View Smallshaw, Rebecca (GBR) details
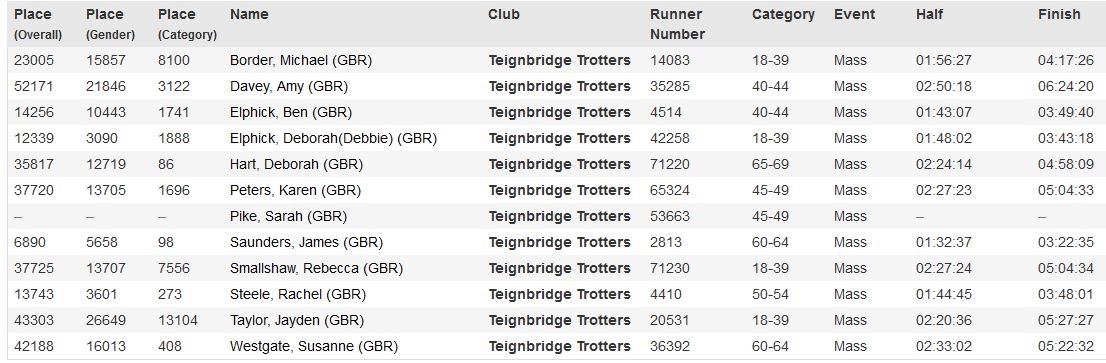The image size is (1106, 363). point(316,269)
